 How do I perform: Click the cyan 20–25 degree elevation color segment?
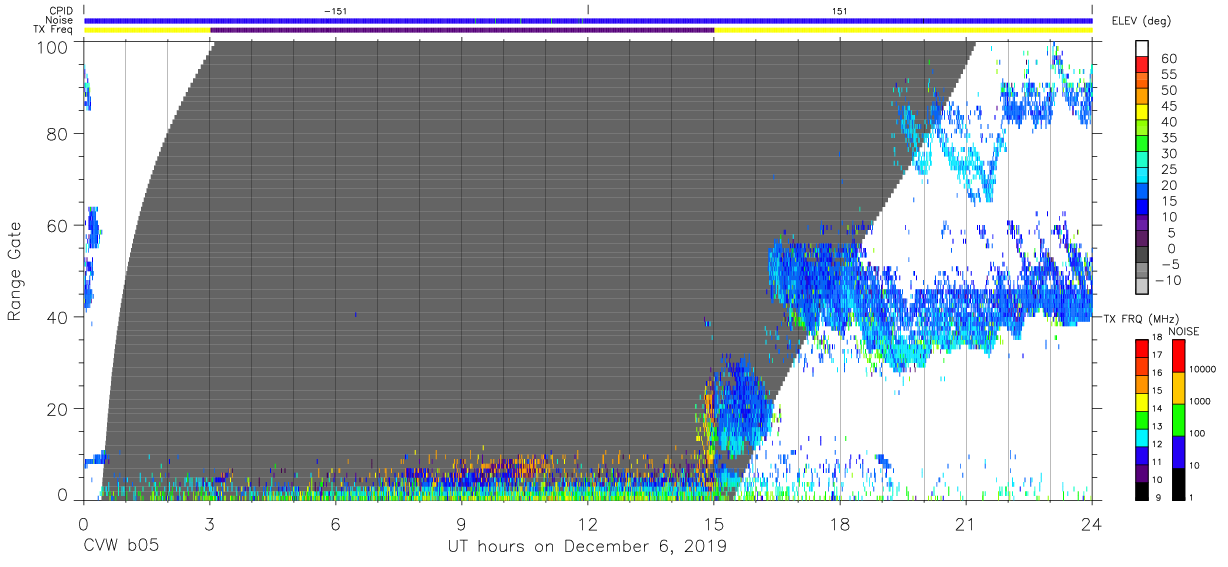[1143, 177]
